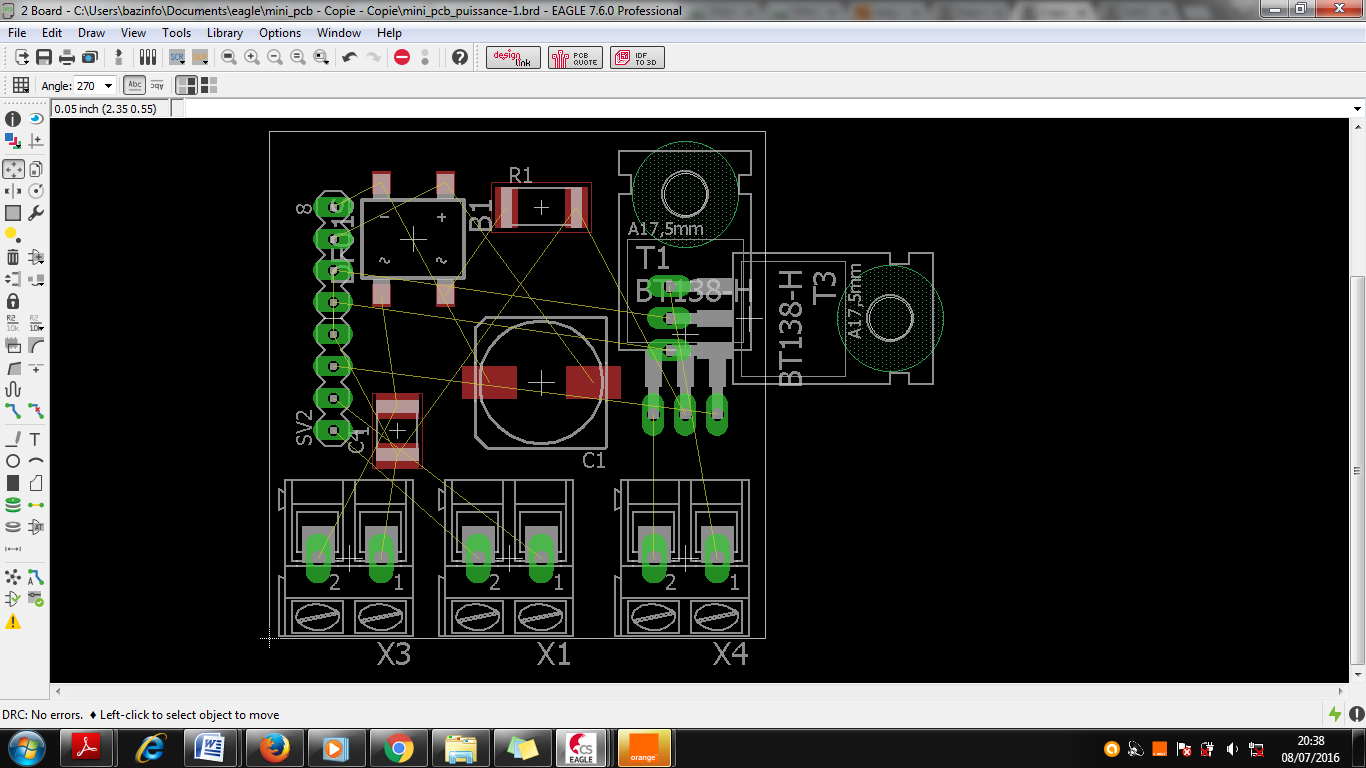Click the Redraw zoom icon
The image size is (1366, 768).
pos(298,57)
